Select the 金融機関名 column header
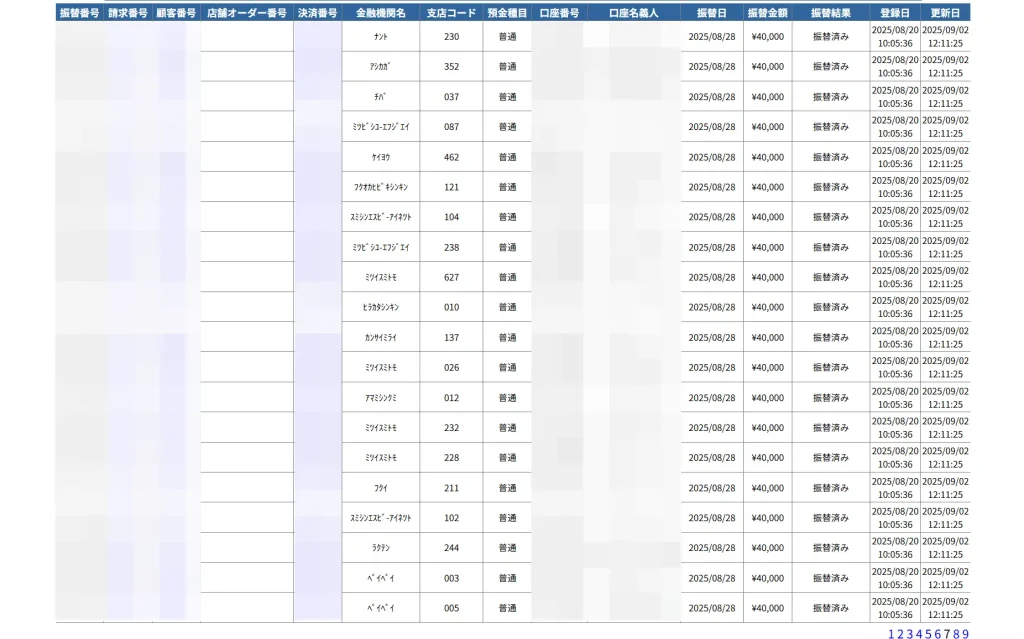The height and width of the screenshot is (639, 1024). tap(380, 13)
